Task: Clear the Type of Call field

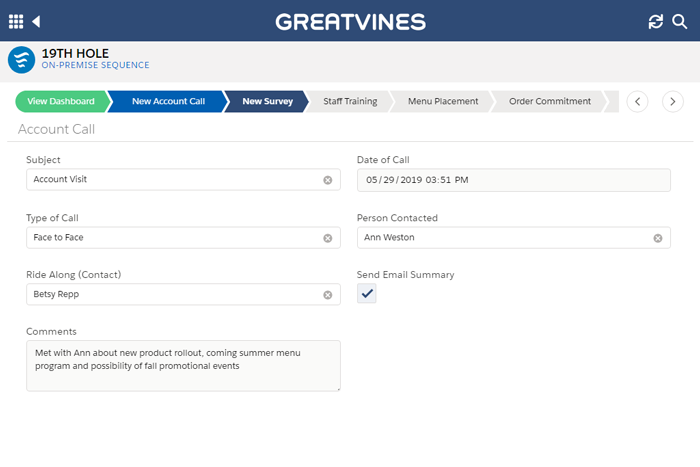Action: tap(327, 238)
